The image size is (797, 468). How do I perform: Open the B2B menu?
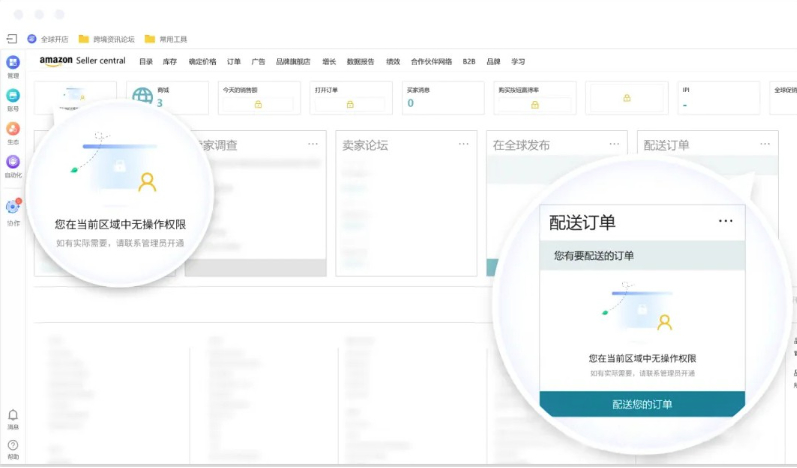pos(469,61)
